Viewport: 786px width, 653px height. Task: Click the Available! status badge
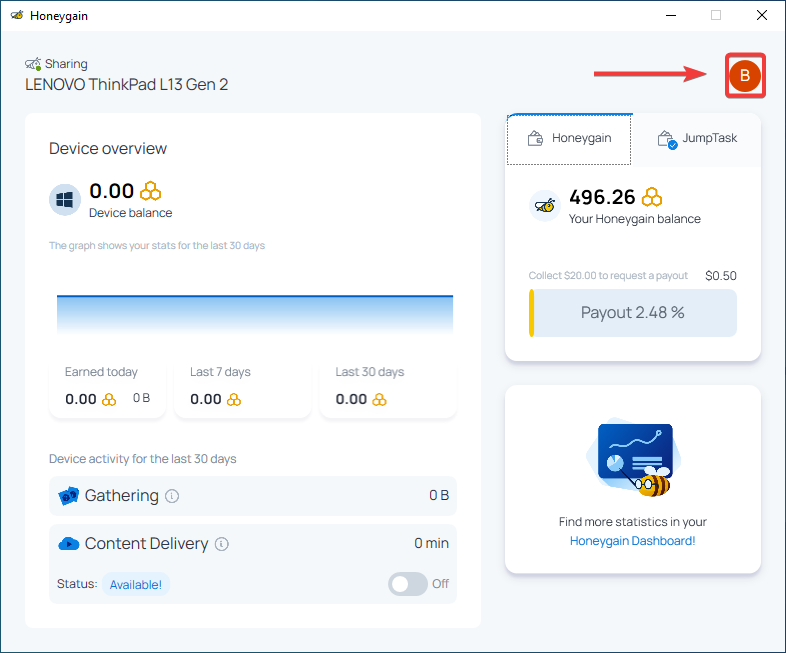click(x=136, y=584)
